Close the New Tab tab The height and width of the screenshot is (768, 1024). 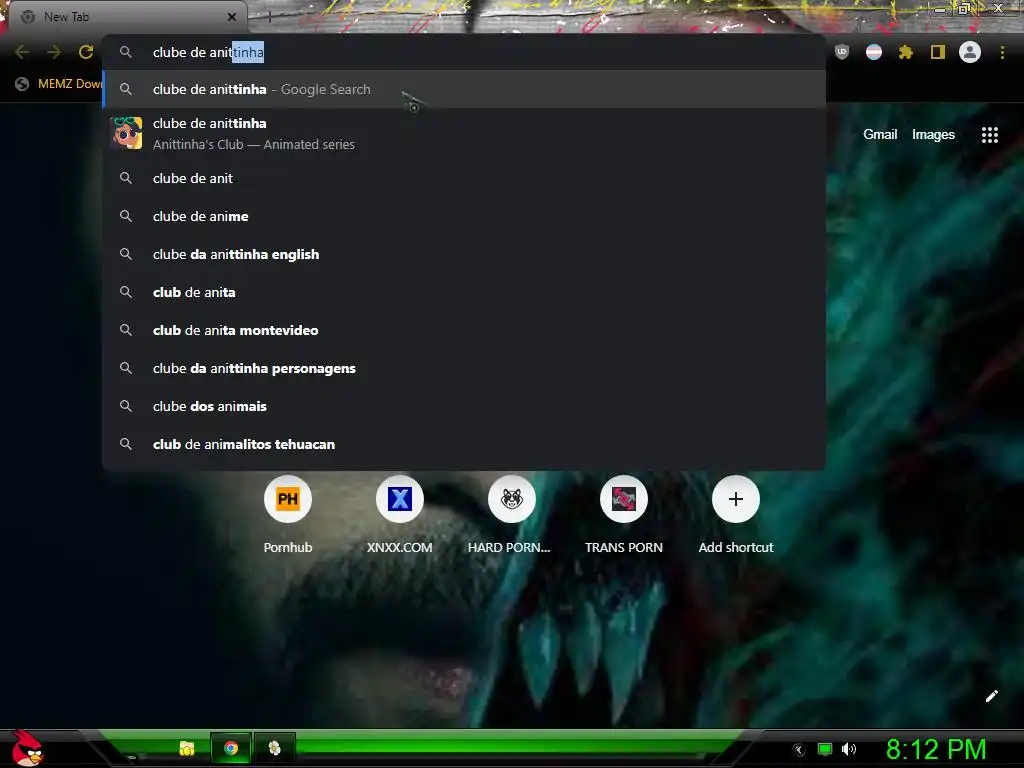pos(232,17)
